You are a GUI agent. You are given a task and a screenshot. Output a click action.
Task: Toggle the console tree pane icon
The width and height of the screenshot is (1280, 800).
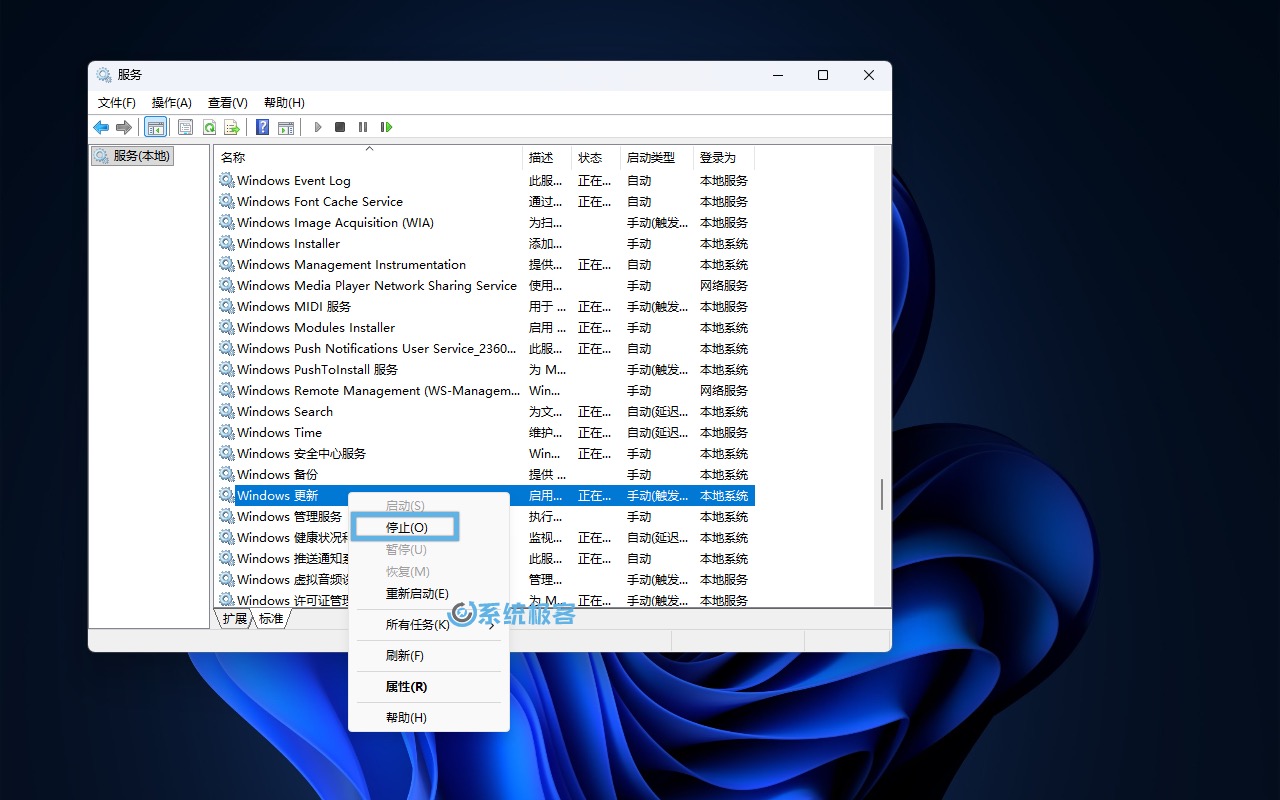(x=155, y=127)
